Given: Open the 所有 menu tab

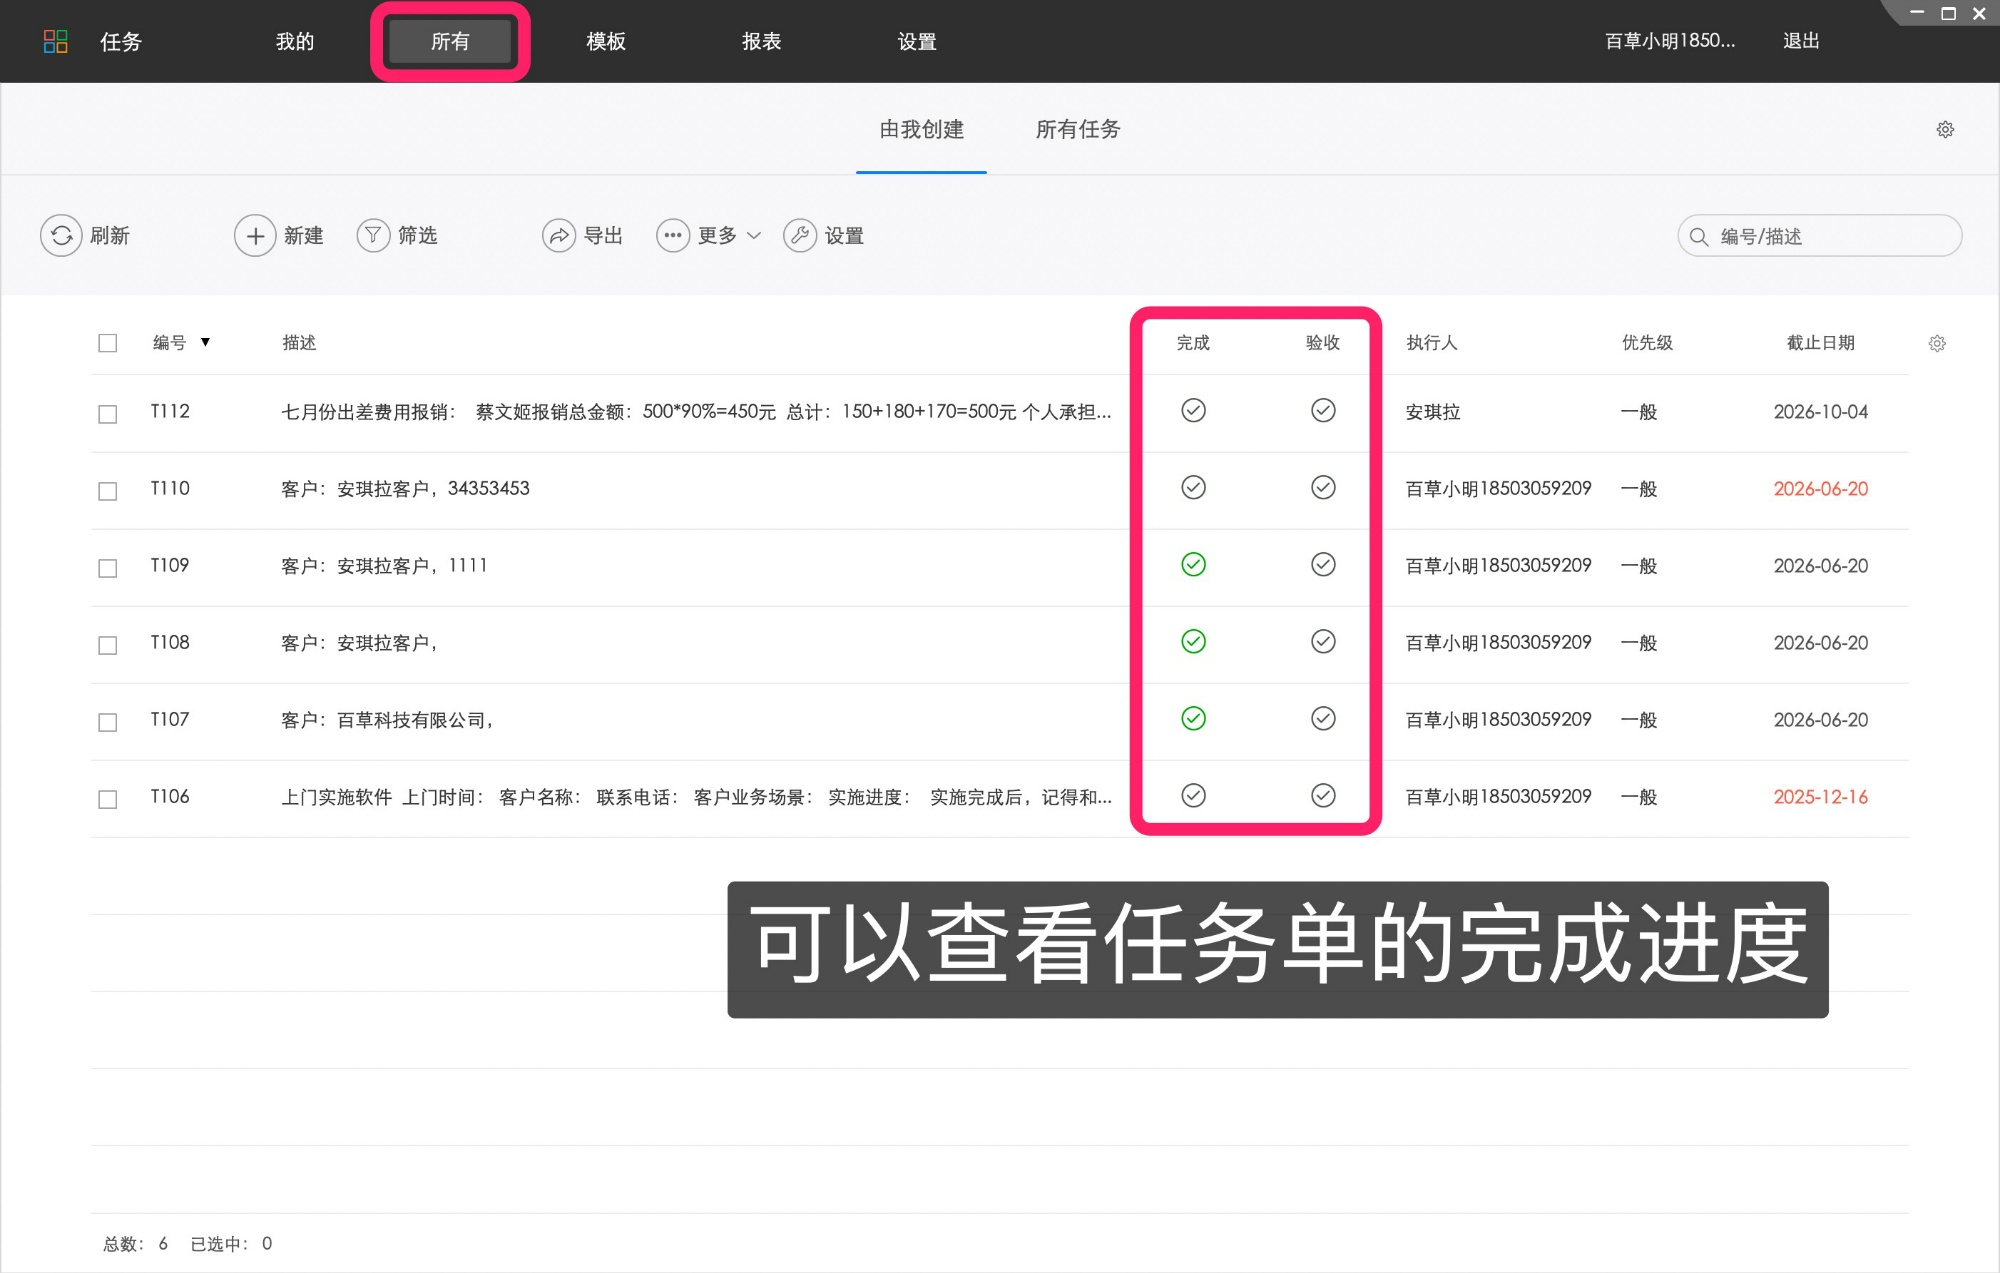Looking at the screenshot, I should coord(450,42).
